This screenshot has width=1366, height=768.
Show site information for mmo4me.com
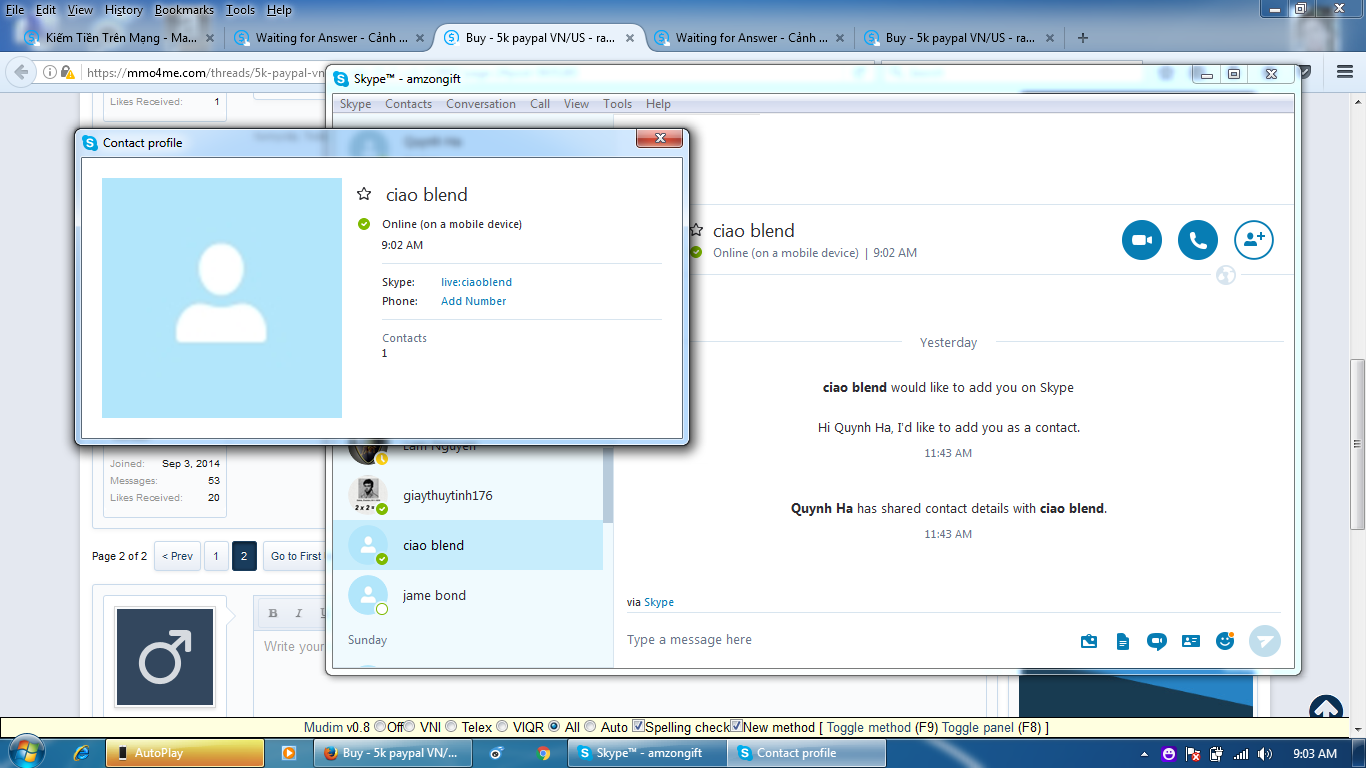(49, 72)
